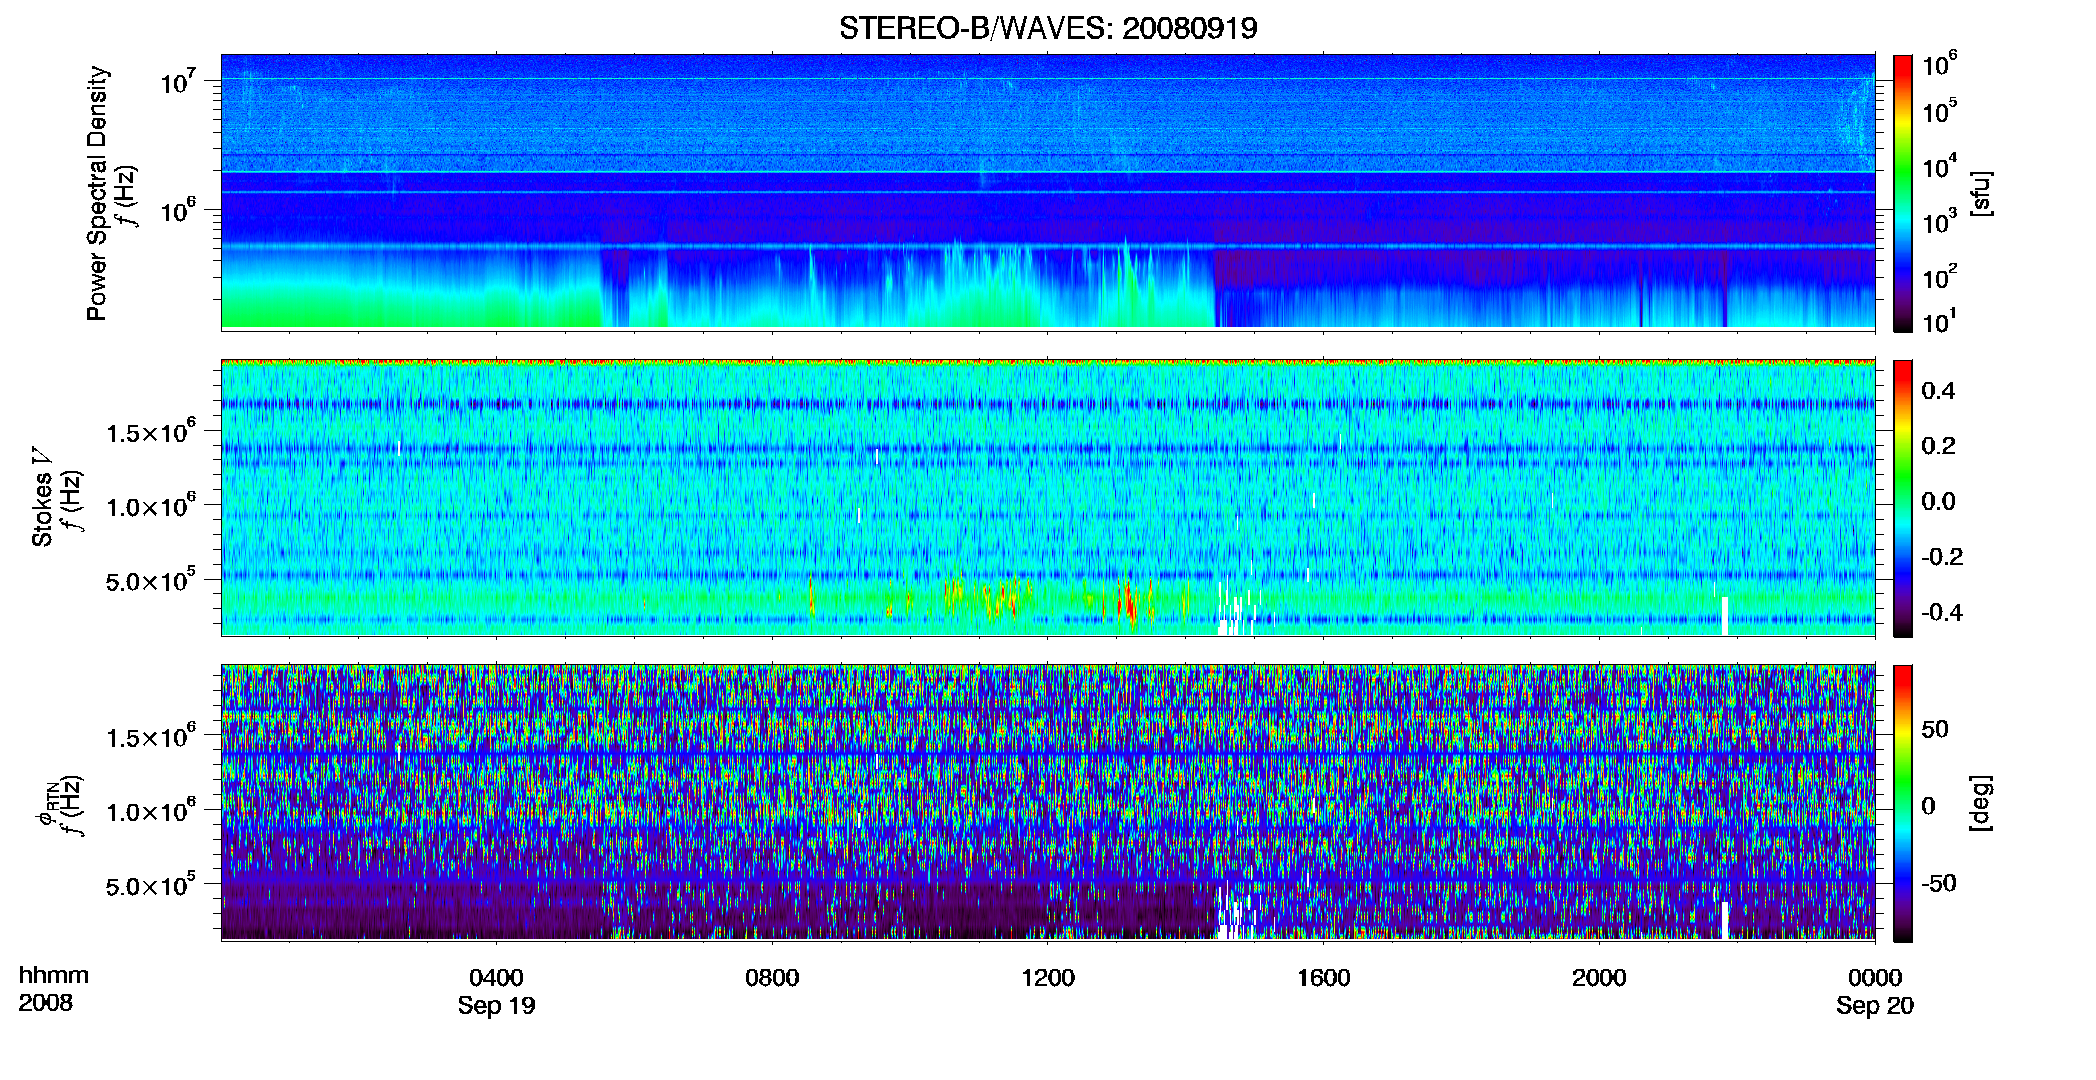This screenshot has height=1080, width=2096.
Task: Click the 50 value on degree colorbar
Action: pos(1935,729)
